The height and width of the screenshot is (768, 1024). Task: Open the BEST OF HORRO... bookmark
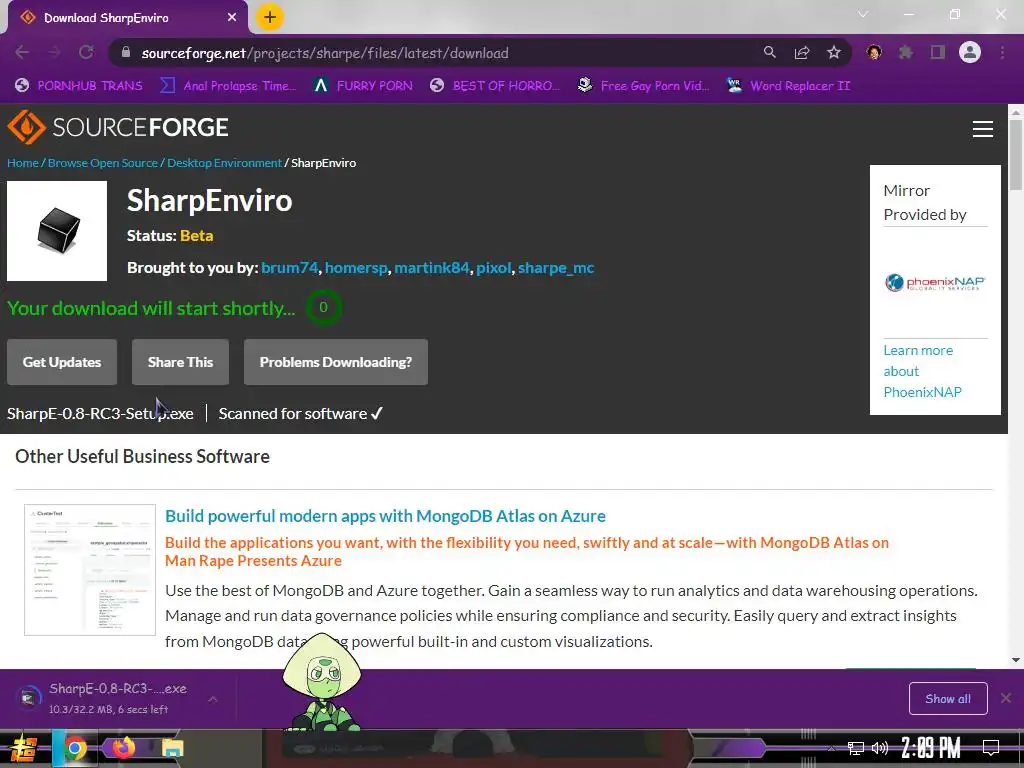494,86
